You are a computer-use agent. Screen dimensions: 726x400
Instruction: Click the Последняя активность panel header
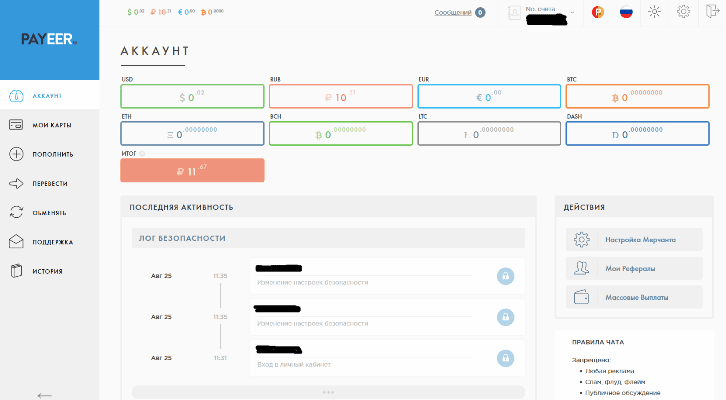point(328,207)
